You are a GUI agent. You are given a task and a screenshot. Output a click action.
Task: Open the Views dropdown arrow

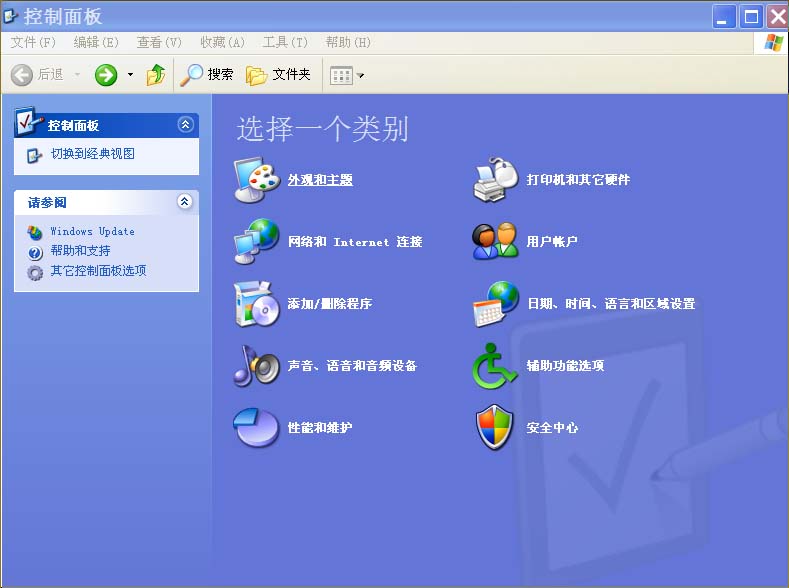[360, 76]
